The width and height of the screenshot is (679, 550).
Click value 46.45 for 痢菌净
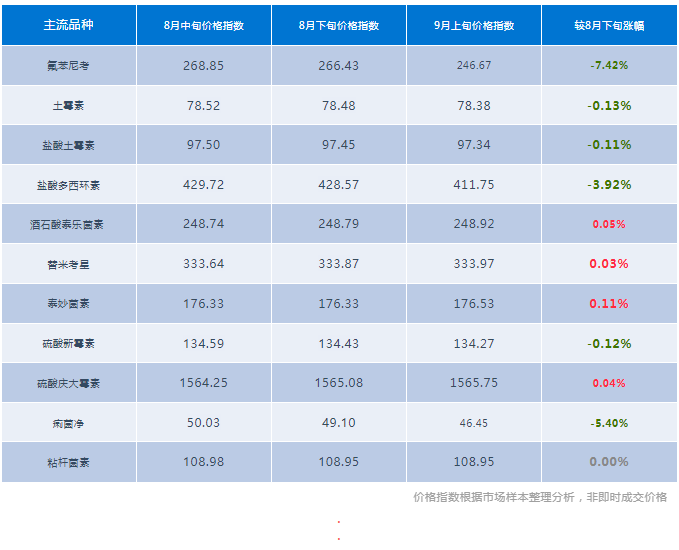(474, 423)
